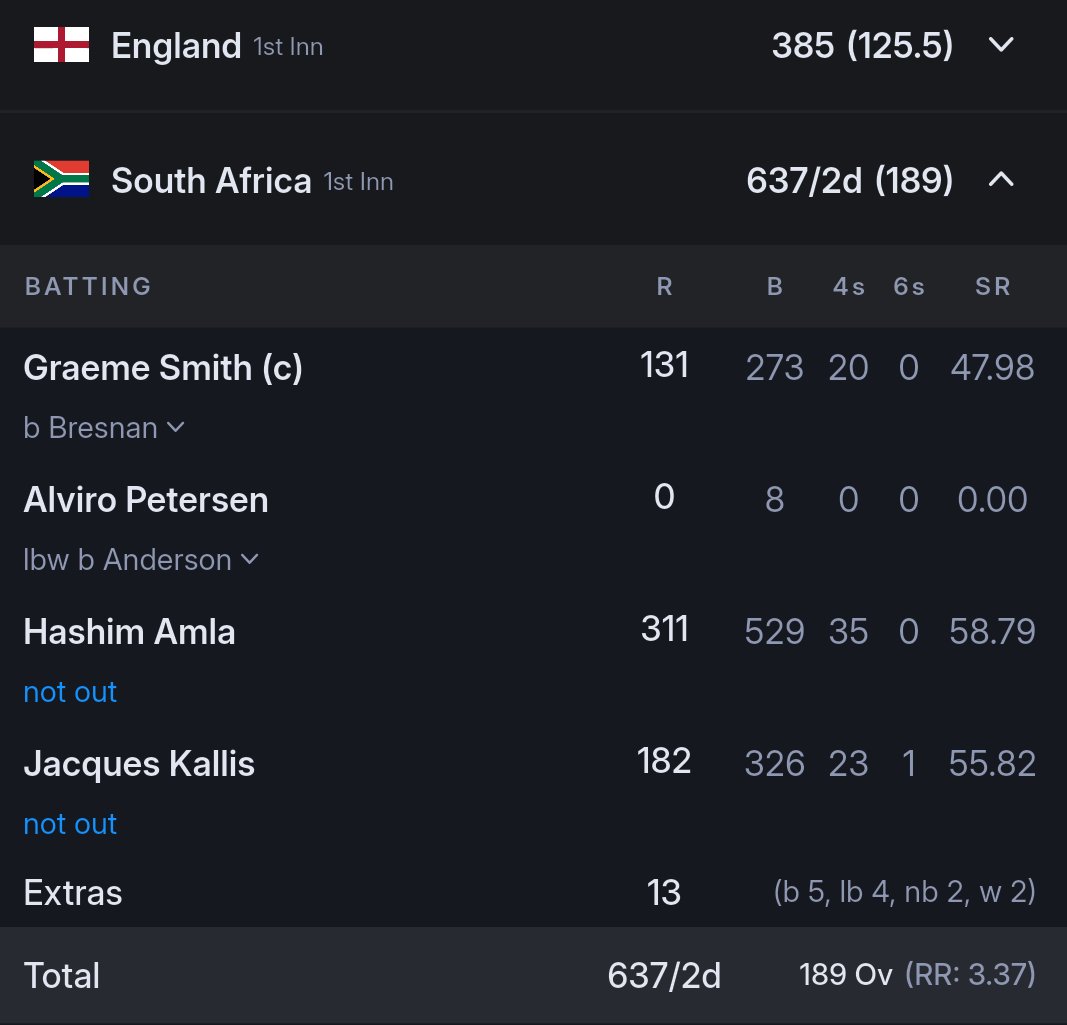Click the BATTING column header
The height and width of the screenshot is (1025, 1067).
[88, 287]
